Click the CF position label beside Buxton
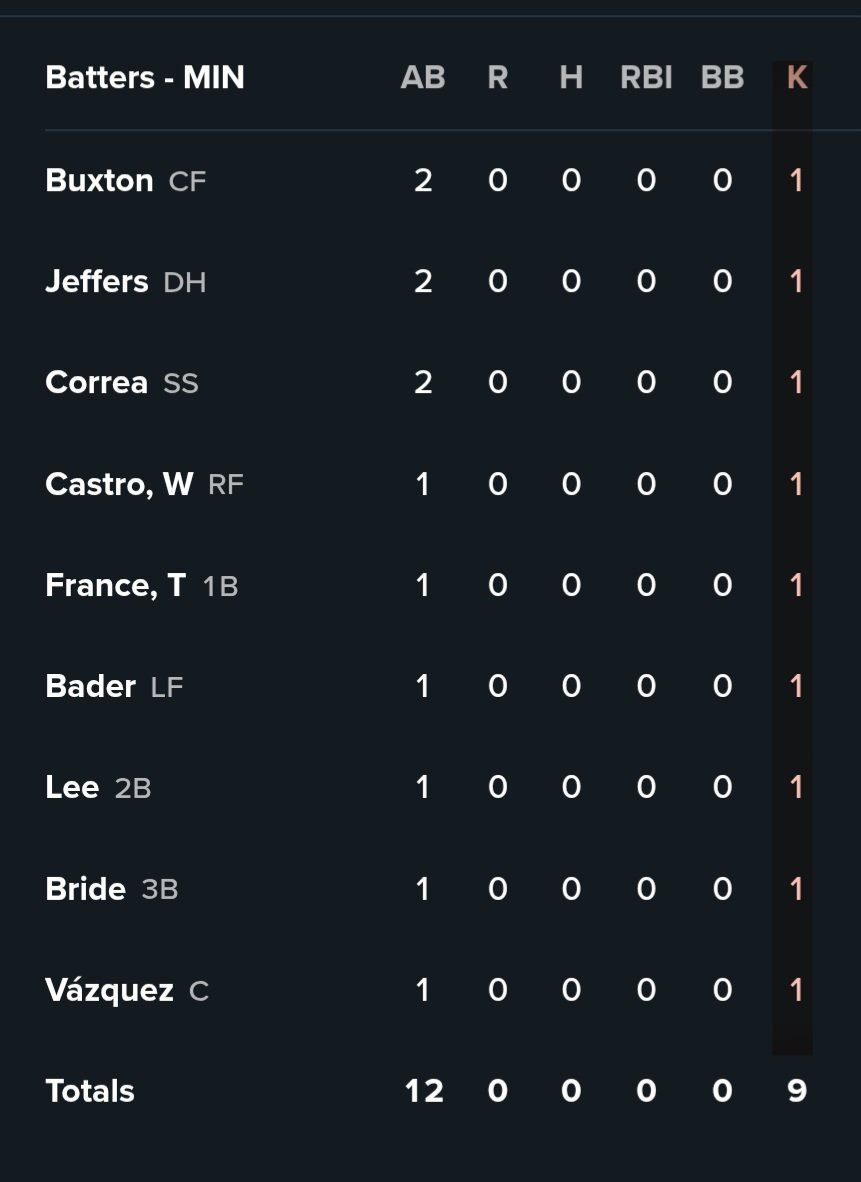Image resolution: width=861 pixels, height=1182 pixels. 187,182
